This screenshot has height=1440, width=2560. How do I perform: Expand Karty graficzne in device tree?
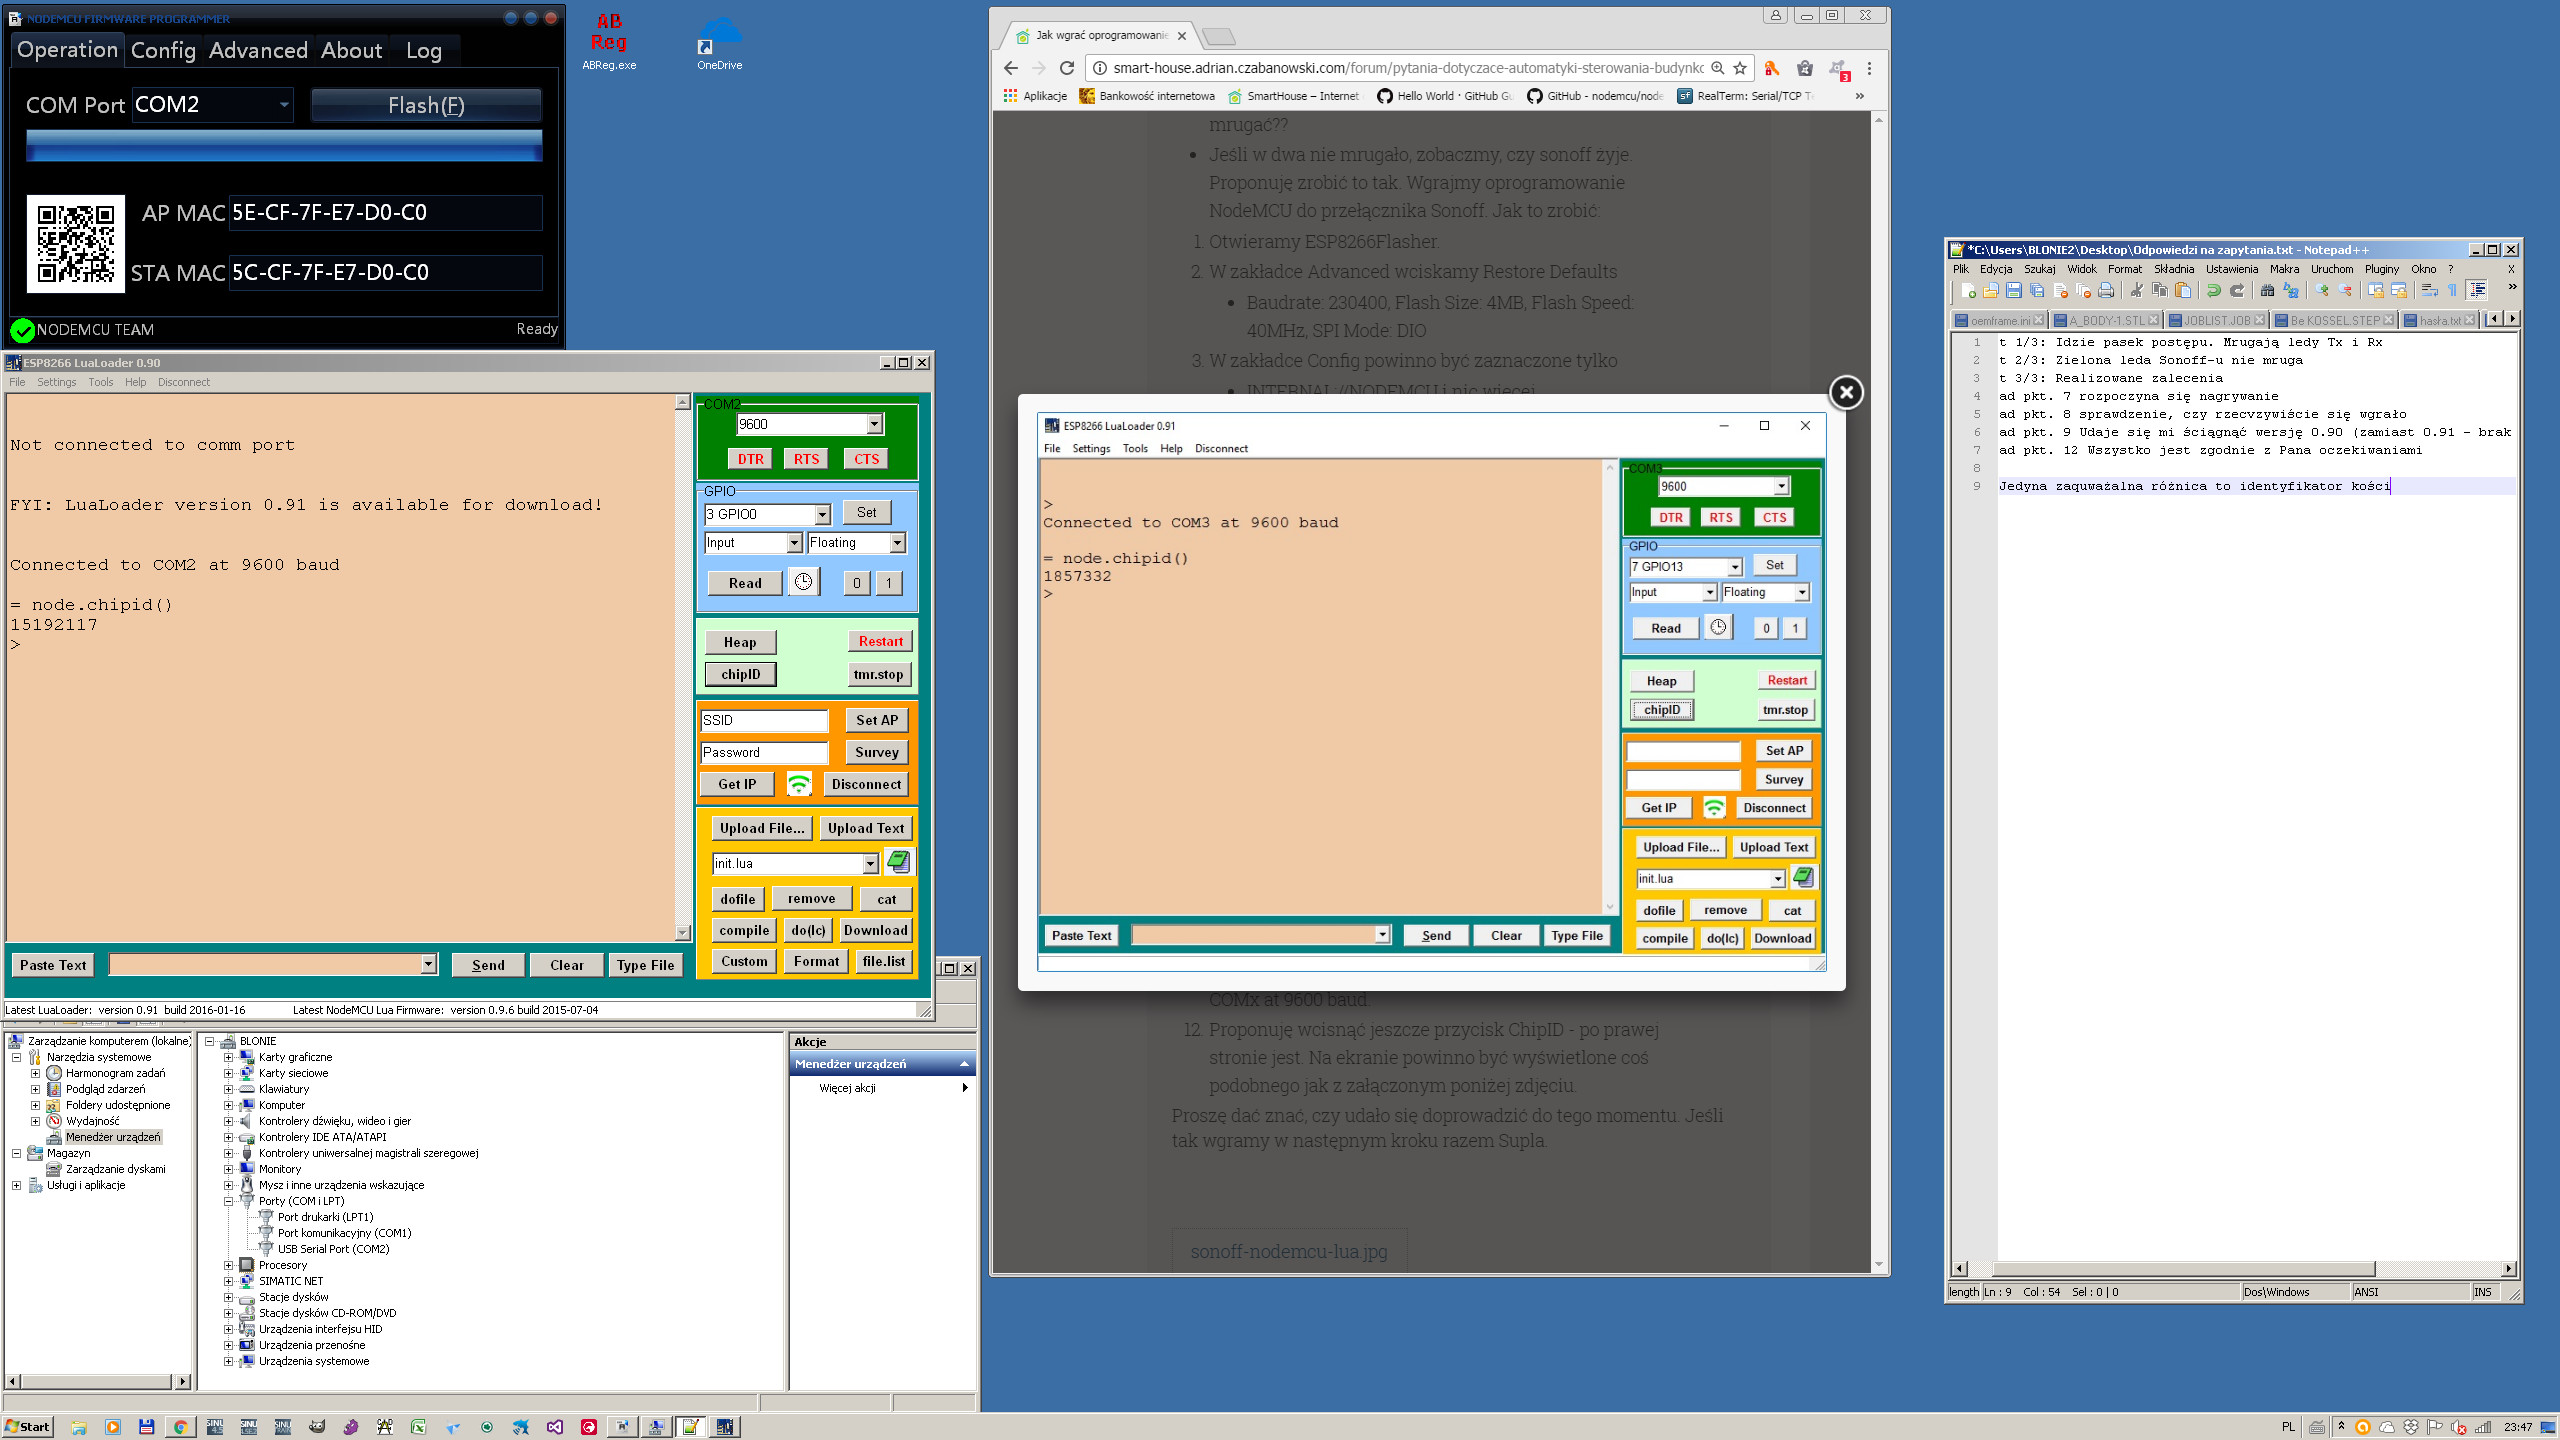[x=228, y=1057]
